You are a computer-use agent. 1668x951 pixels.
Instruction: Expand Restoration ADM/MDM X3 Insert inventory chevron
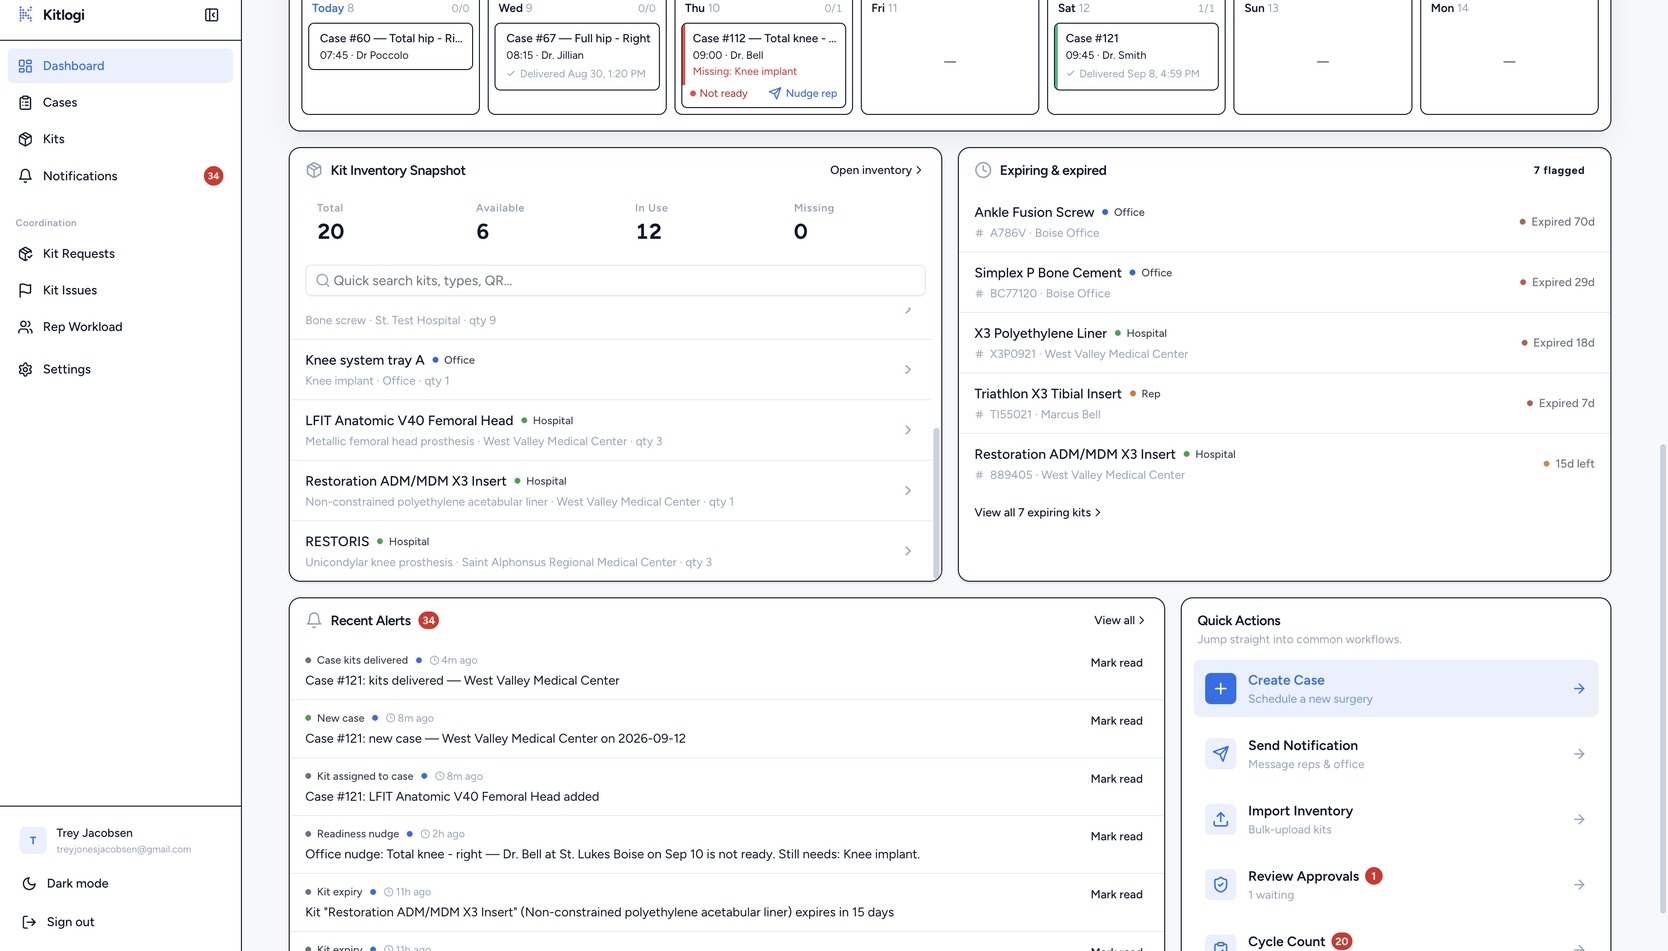pos(908,491)
